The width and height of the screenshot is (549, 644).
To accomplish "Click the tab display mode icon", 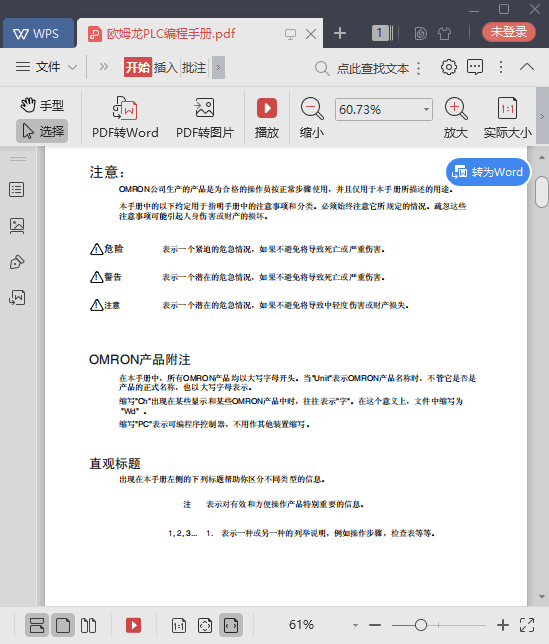I will [290, 34].
